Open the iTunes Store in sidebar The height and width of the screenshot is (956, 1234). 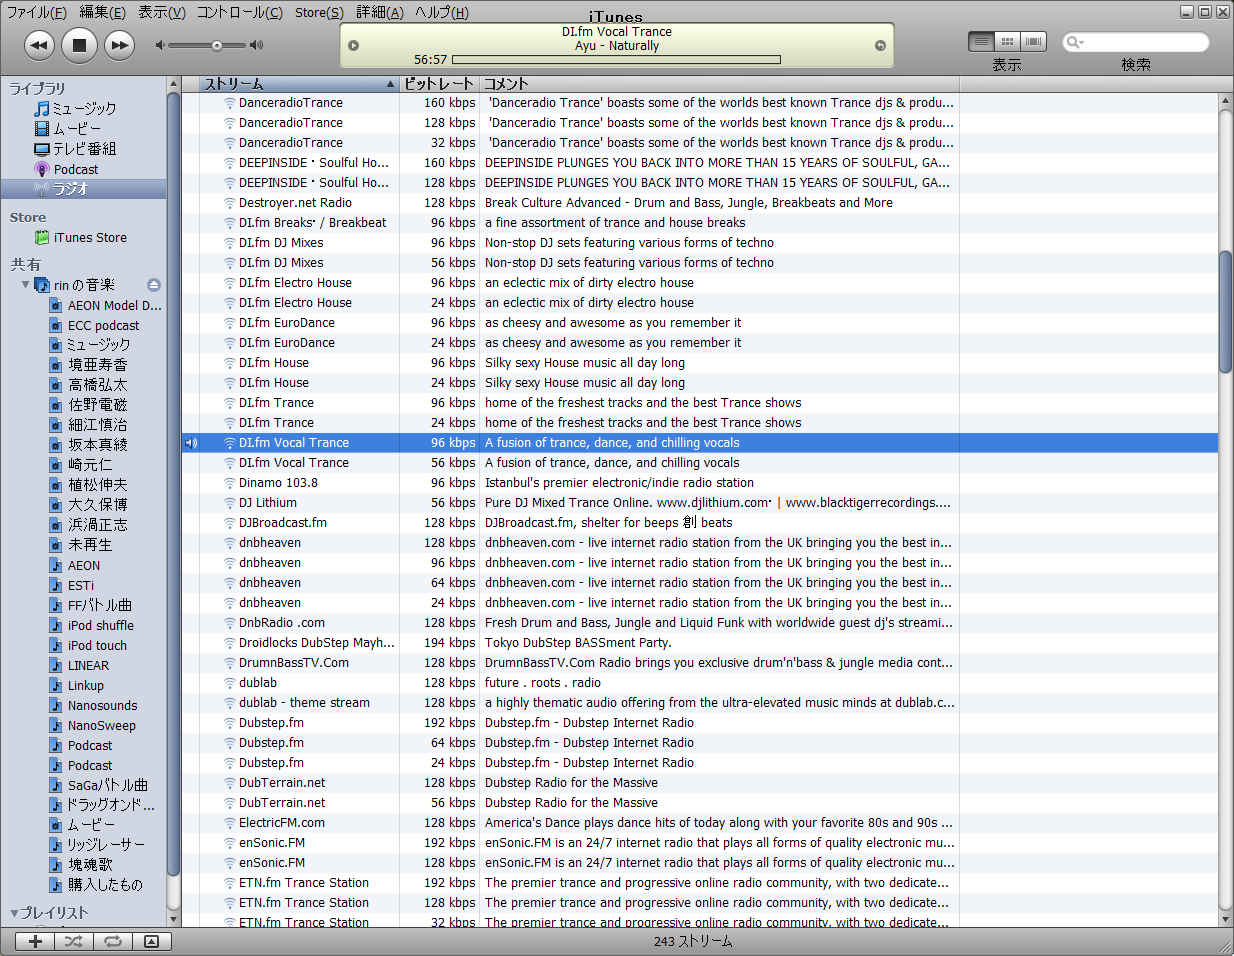click(81, 238)
